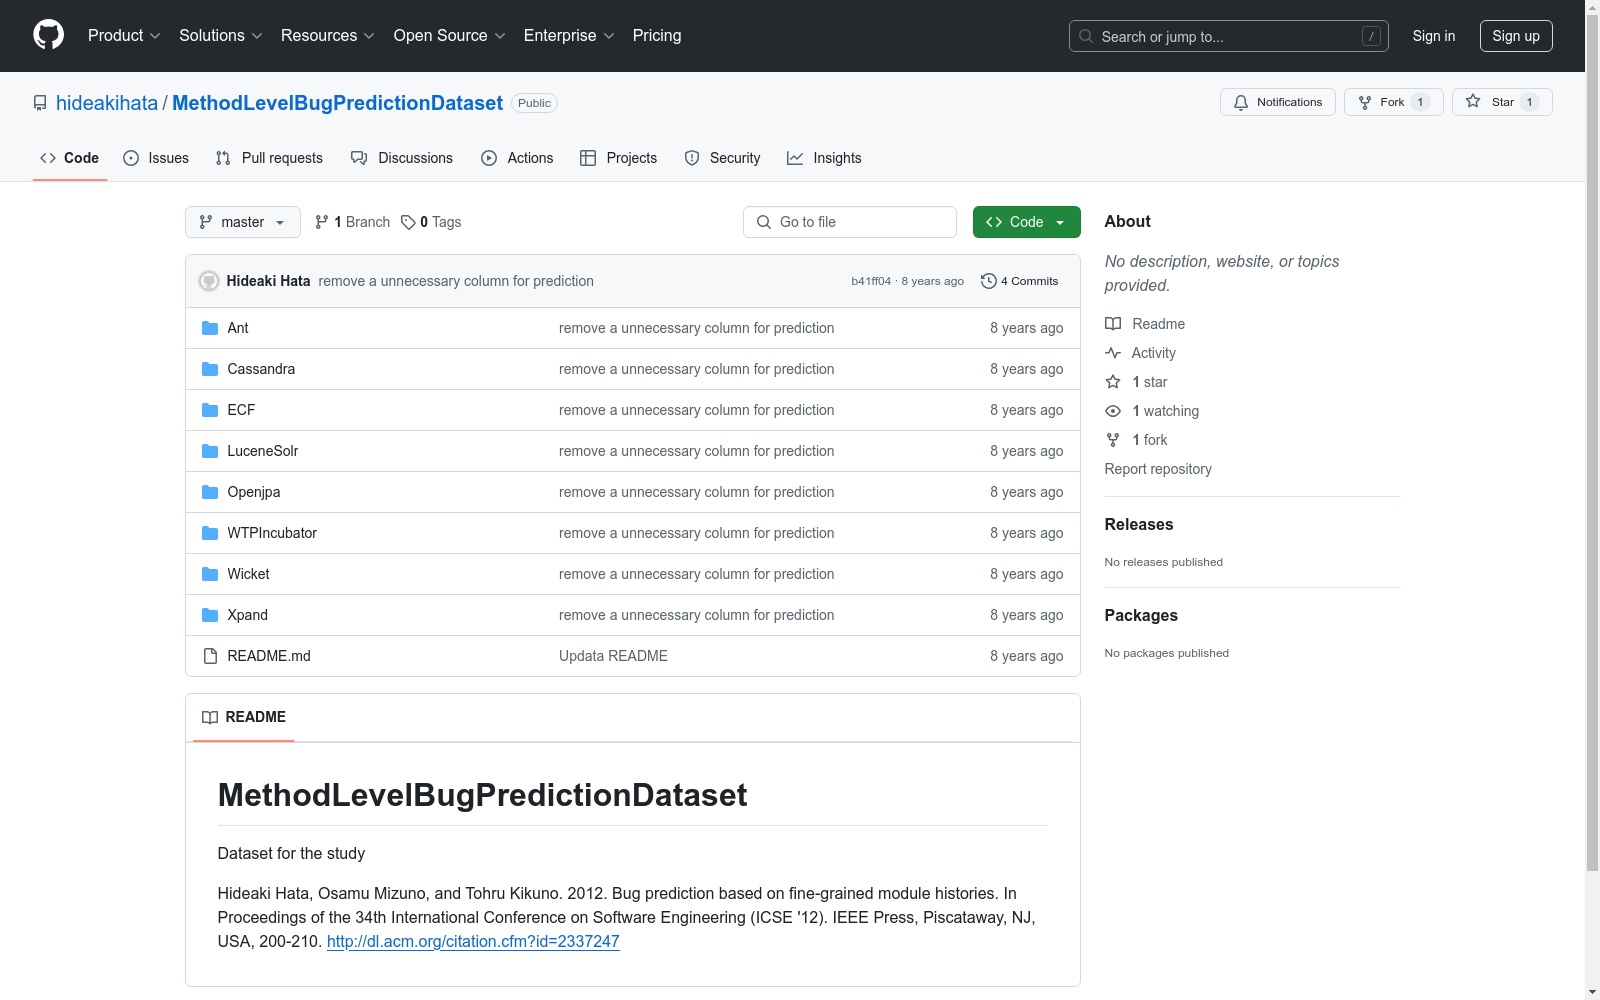Expand the green Code download dropdown

click(x=1026, y=222)
